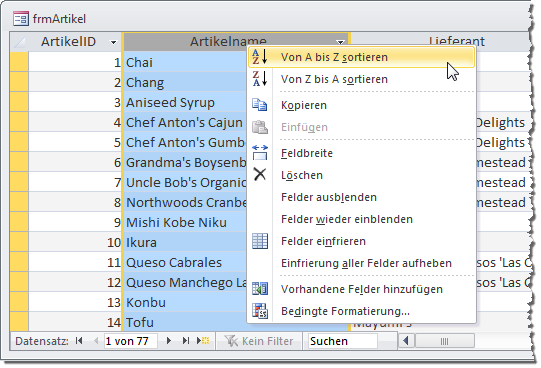Select row selector for Tofu record
Image resolution: width=541 pixels, height=368 pixels.
point(19,322)
